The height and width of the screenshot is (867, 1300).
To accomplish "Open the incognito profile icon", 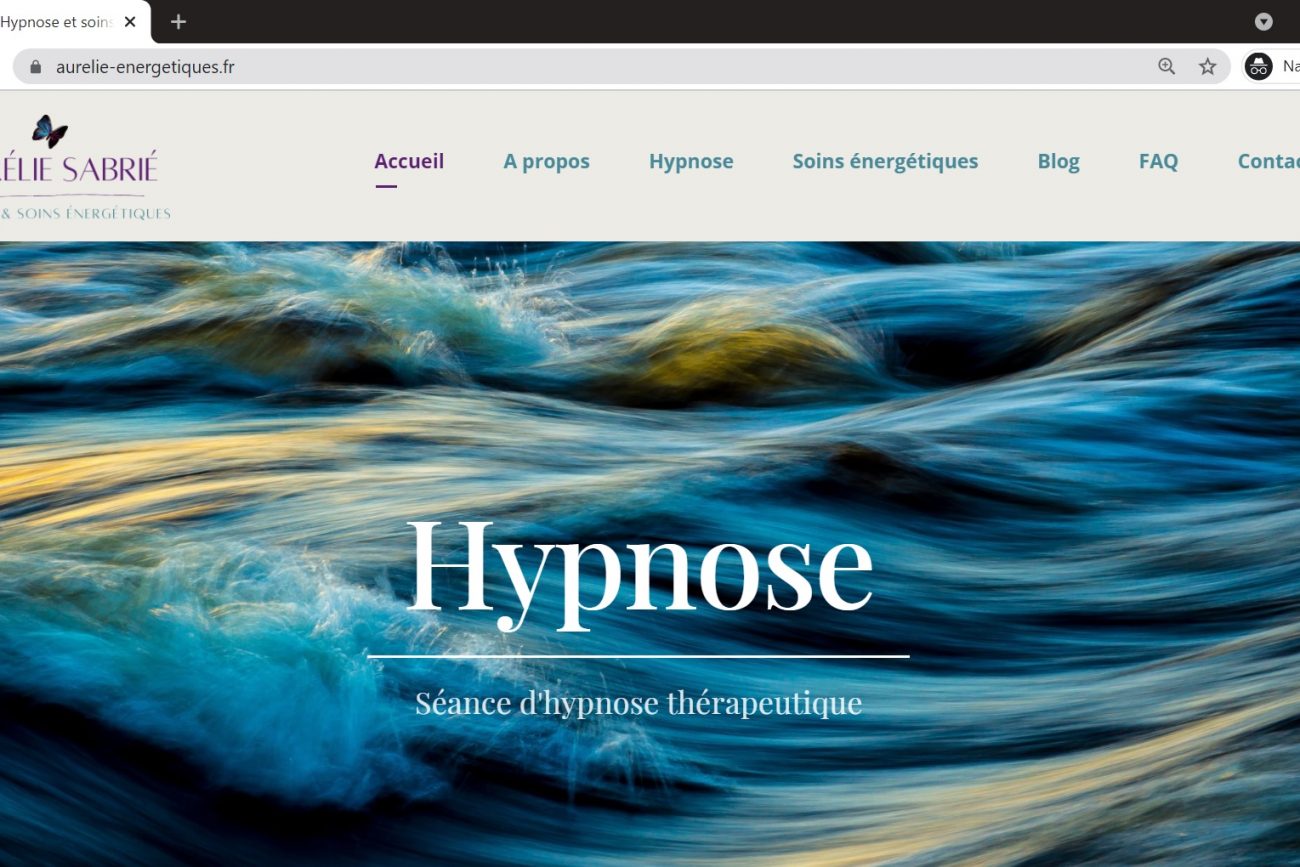I will 1258,67.
